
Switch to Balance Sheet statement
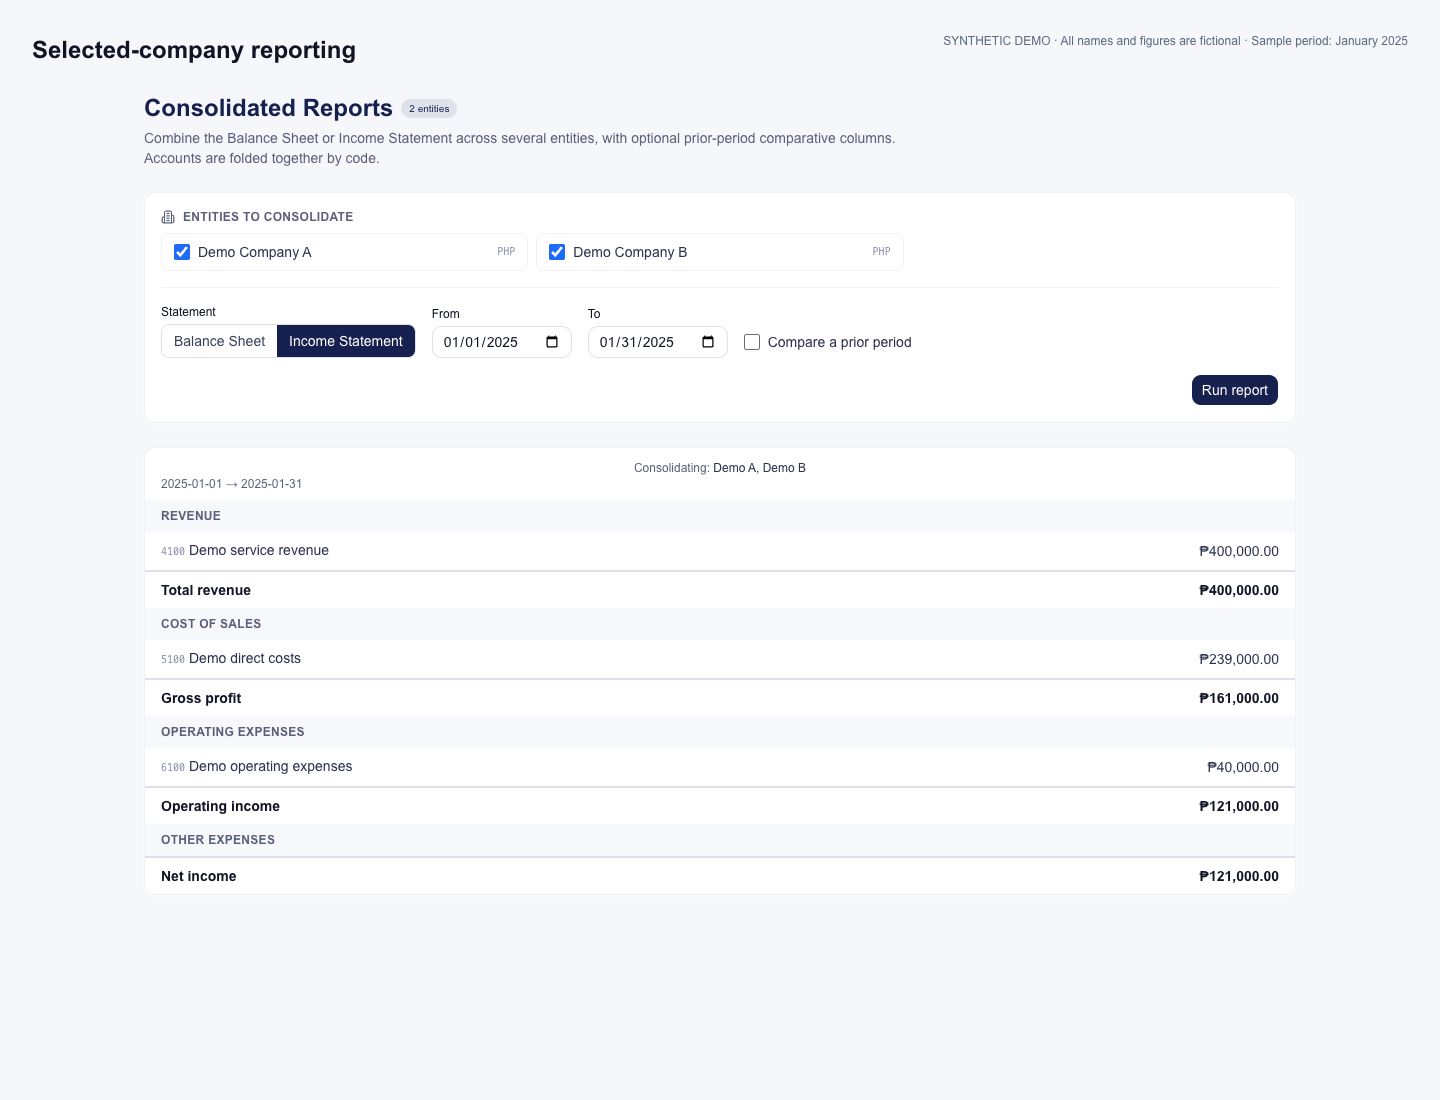[x=219, y=341]
